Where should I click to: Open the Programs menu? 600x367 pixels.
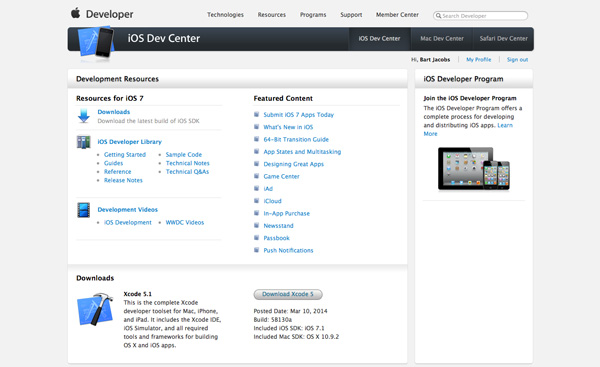tap(313, 15)
